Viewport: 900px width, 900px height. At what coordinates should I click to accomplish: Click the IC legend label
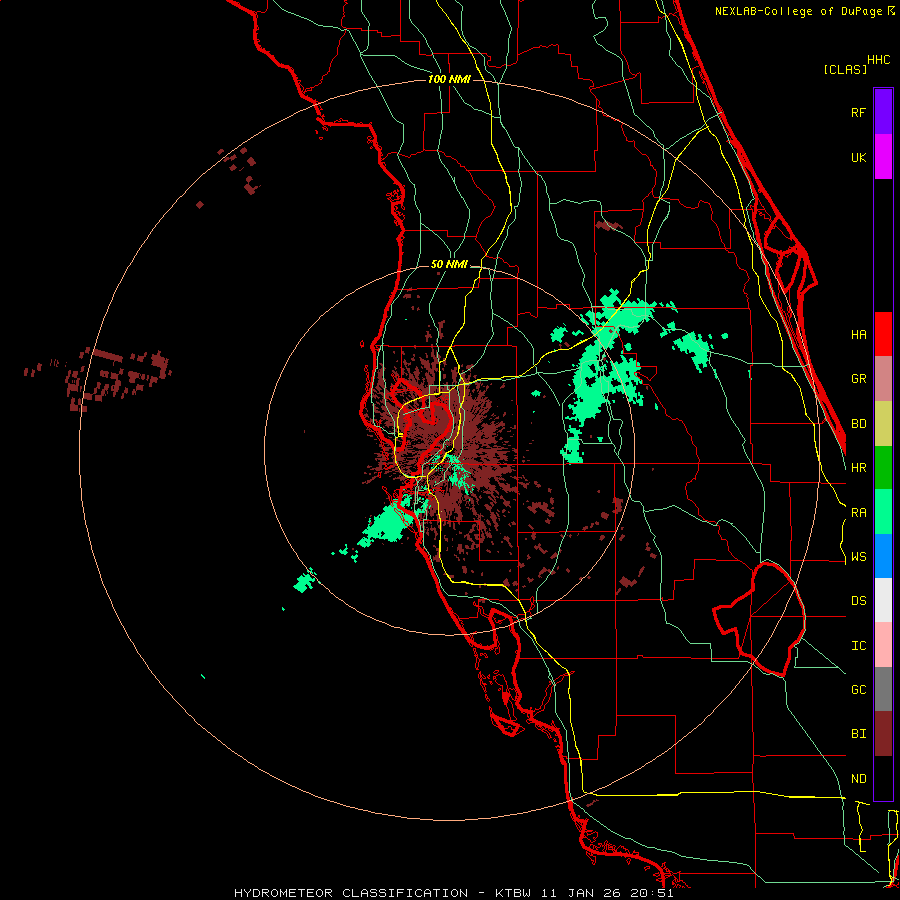click(858, 646)
